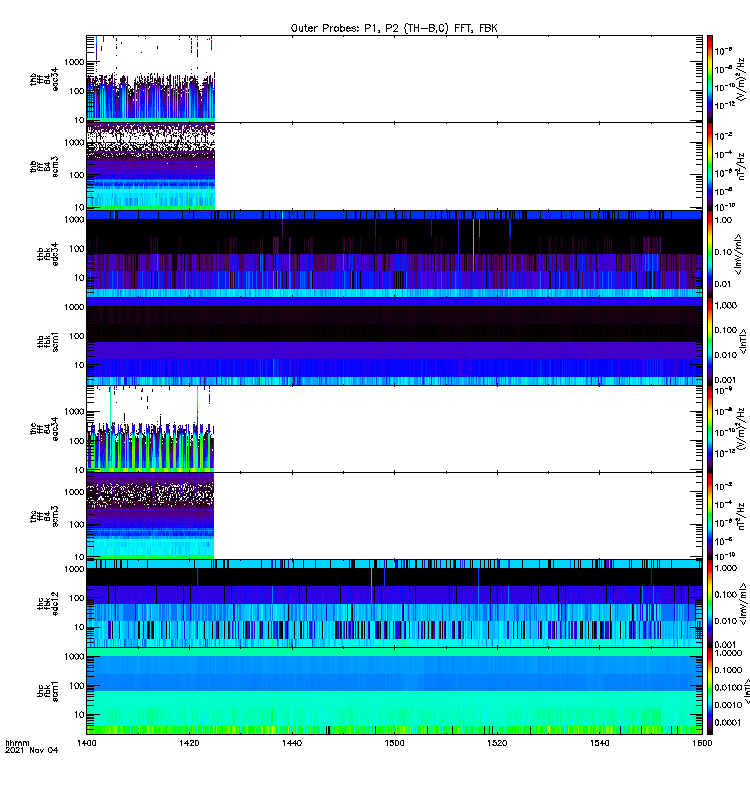750x800 pixels.
Task: Click the (V/m)²/Hz unit label of thc eac34
Action: (x=742, y=429)
